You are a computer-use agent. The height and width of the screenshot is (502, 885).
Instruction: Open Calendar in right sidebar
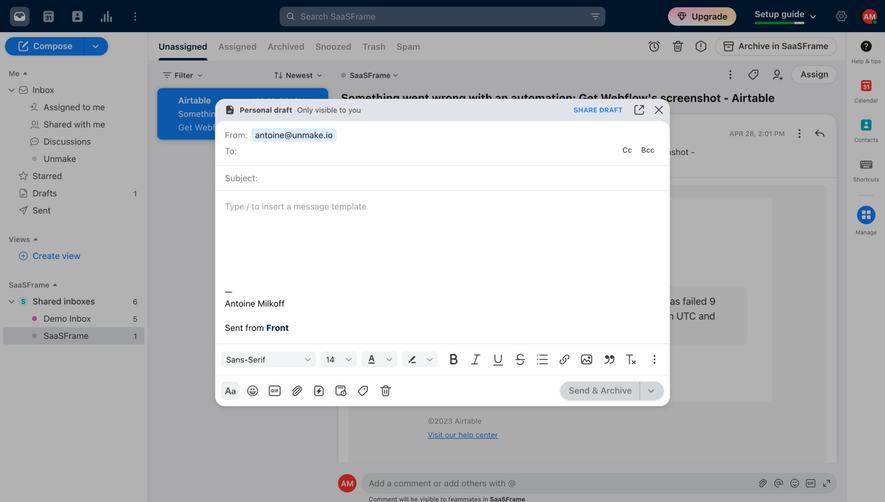pos(866,91)
